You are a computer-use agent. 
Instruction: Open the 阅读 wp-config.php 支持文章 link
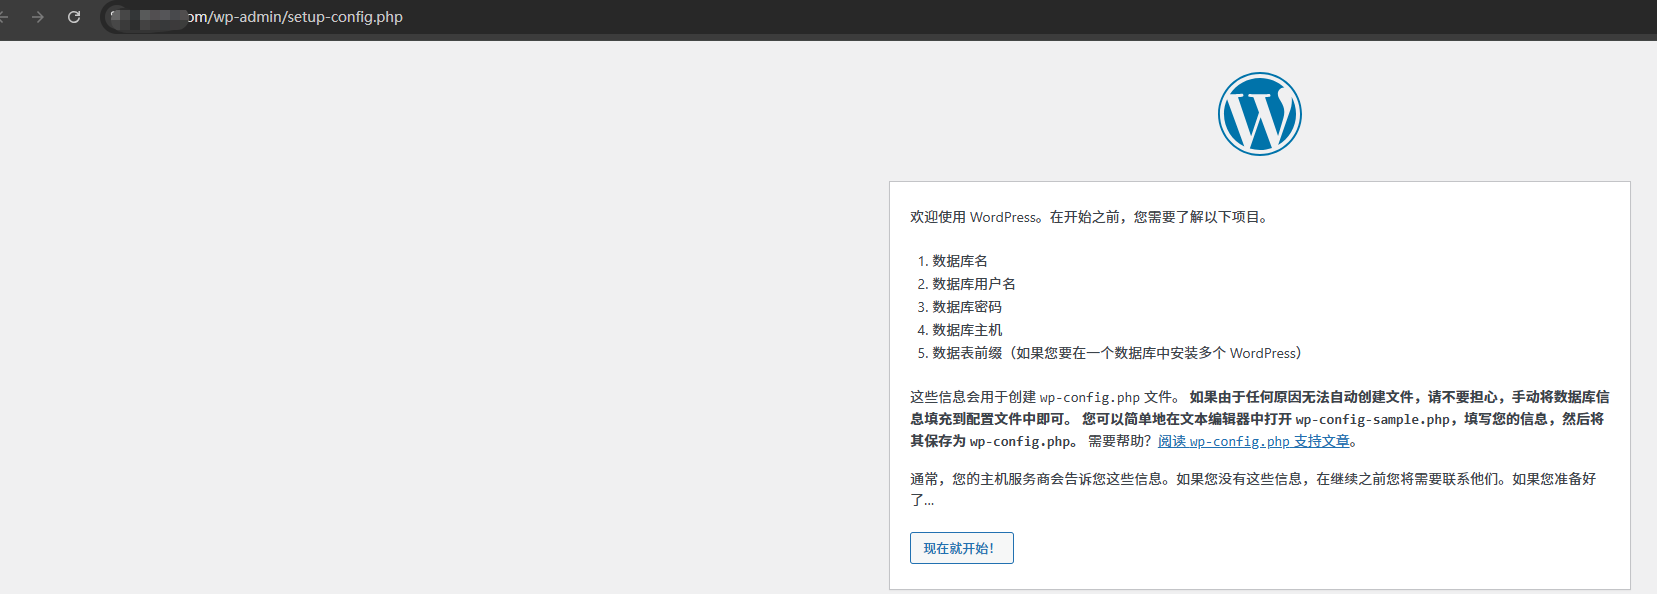coord(1254,441)
